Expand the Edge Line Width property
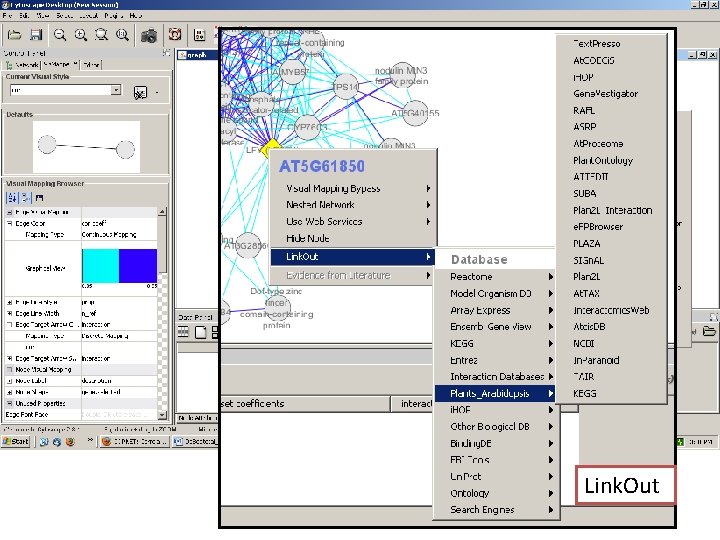Screen dimensions: 720x540 [x=10, y=314]
